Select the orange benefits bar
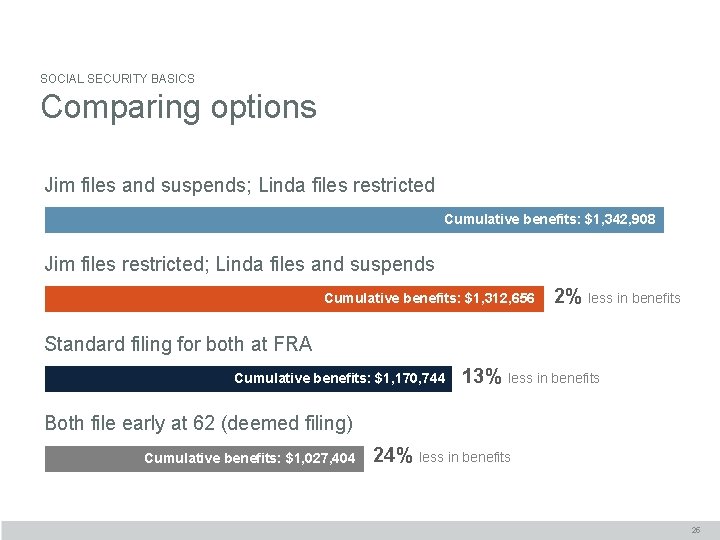Viewport: 720px width, 540px height. pos(180,298)
